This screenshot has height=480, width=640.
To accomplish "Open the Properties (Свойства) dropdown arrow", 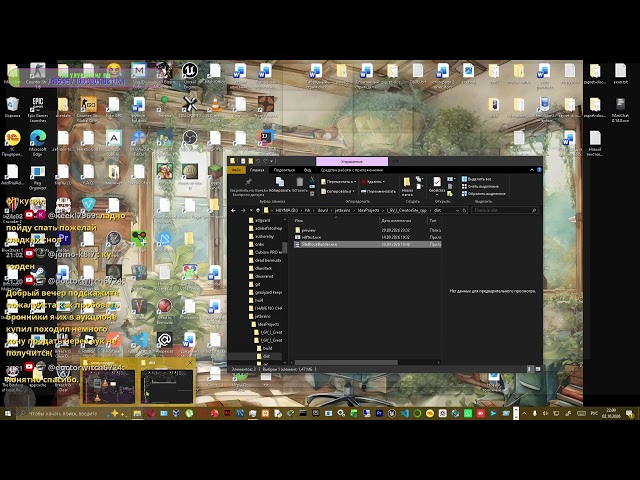I will (x=437, y=195).
